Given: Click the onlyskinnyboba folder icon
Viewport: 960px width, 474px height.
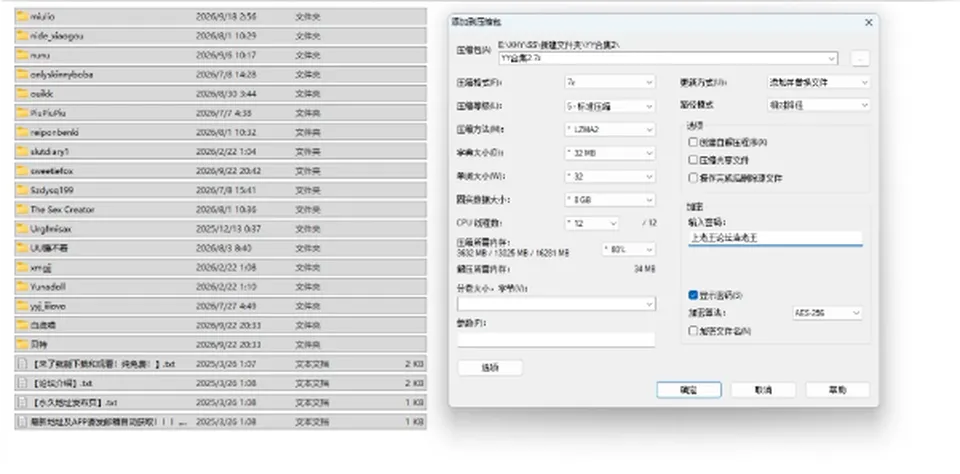Looking at the screenshot, I should click(22, 74).
